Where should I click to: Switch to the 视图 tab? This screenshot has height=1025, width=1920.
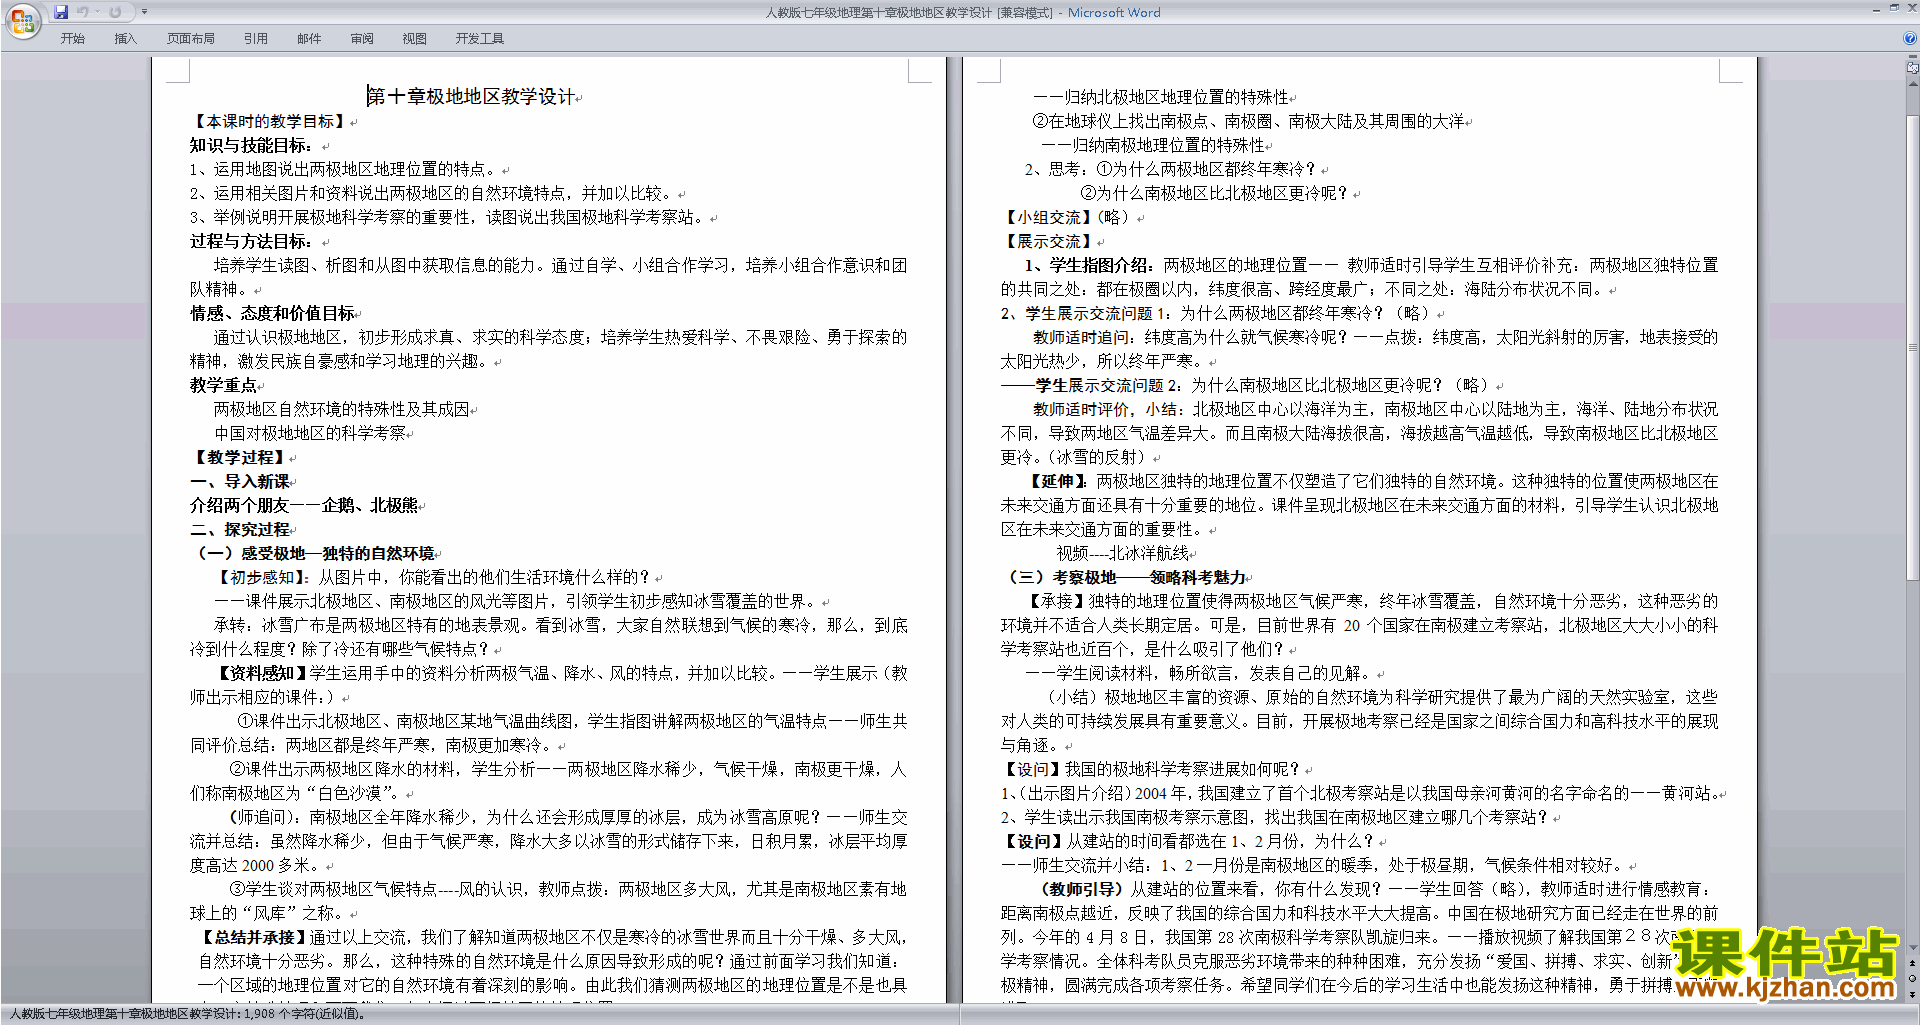(x=415, y=38)
